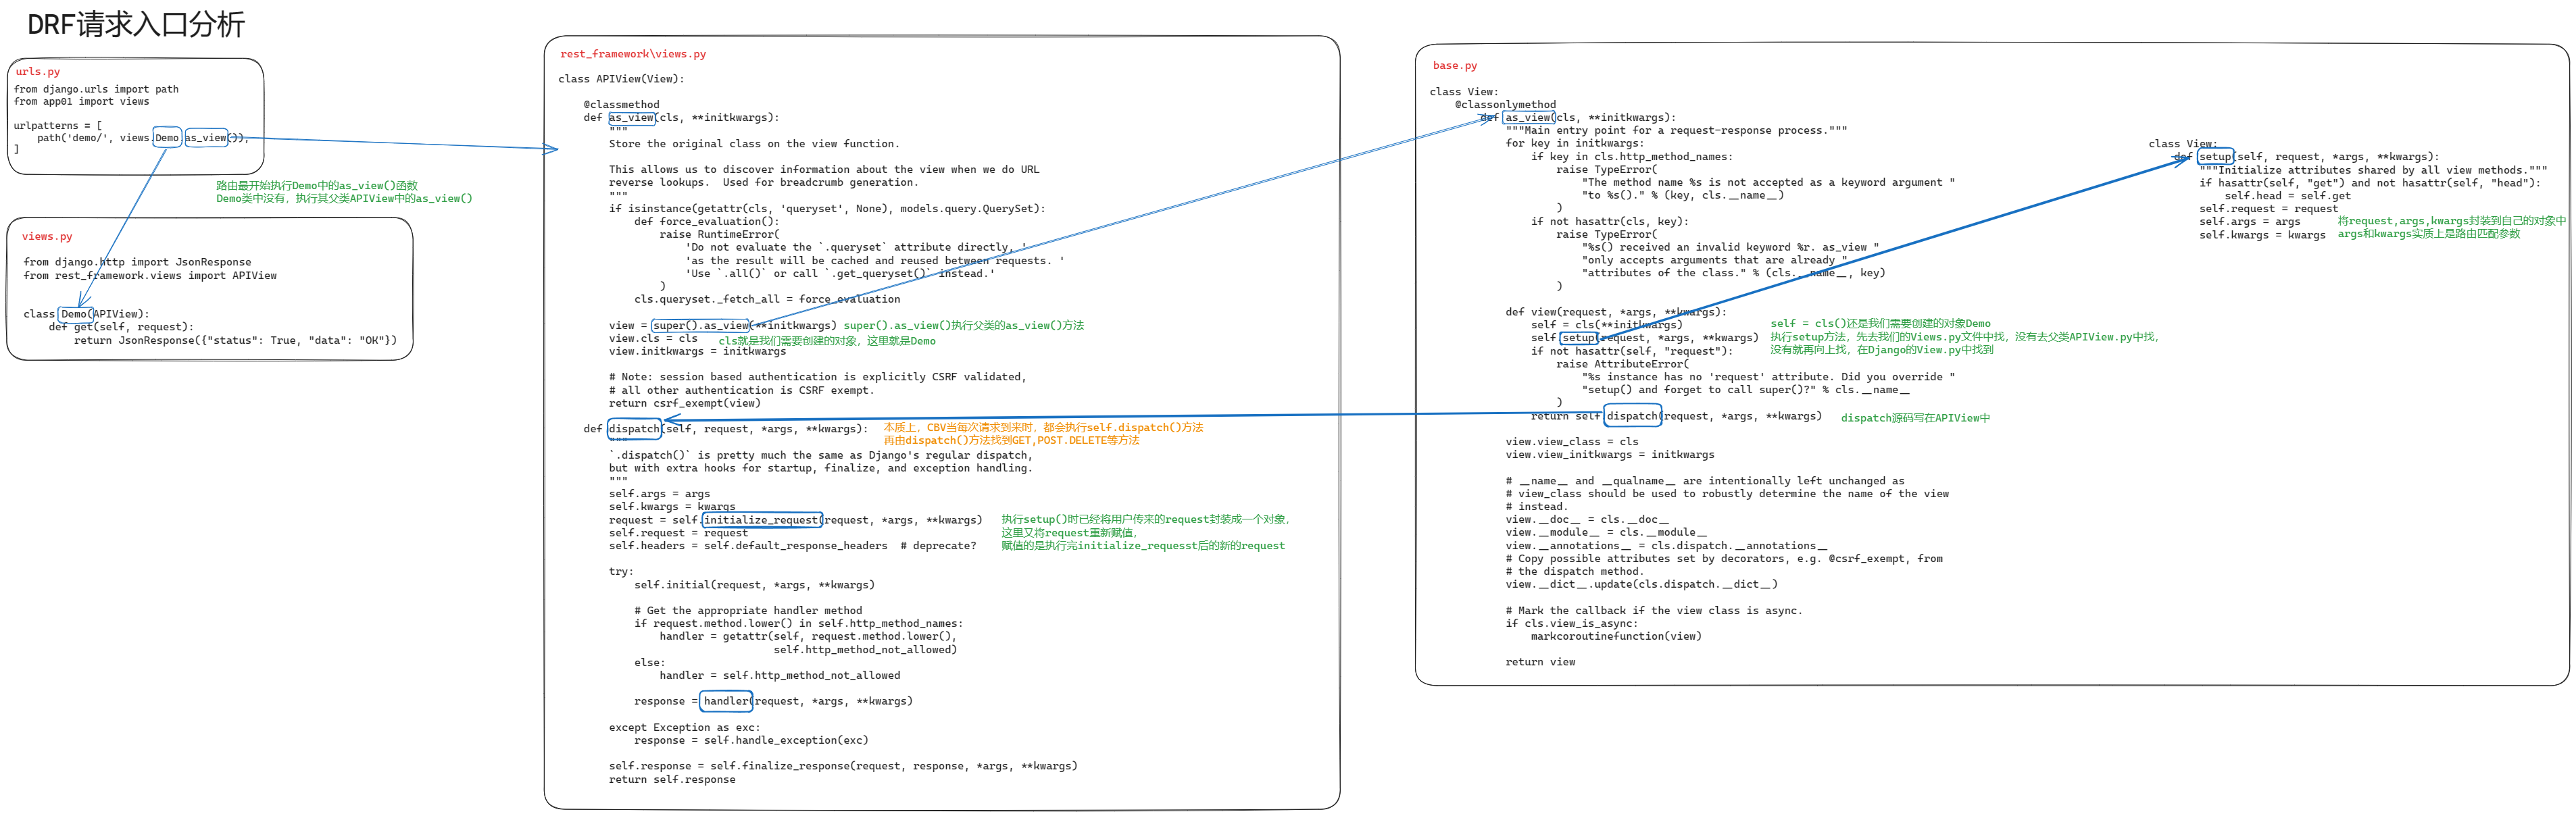Select the red views.py file label

(47, 237)
